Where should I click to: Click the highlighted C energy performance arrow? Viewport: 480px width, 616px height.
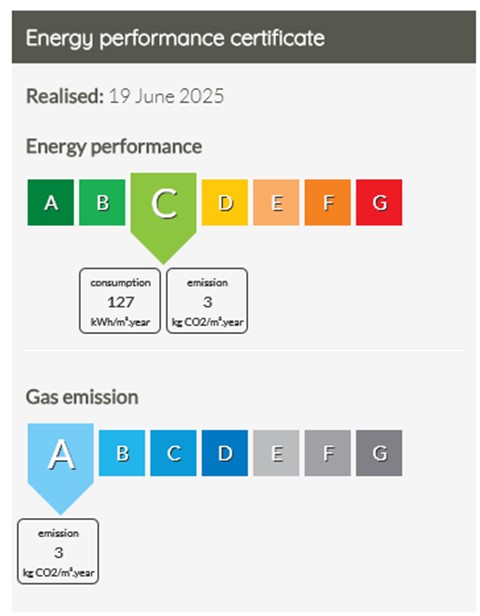coord(163,214)
